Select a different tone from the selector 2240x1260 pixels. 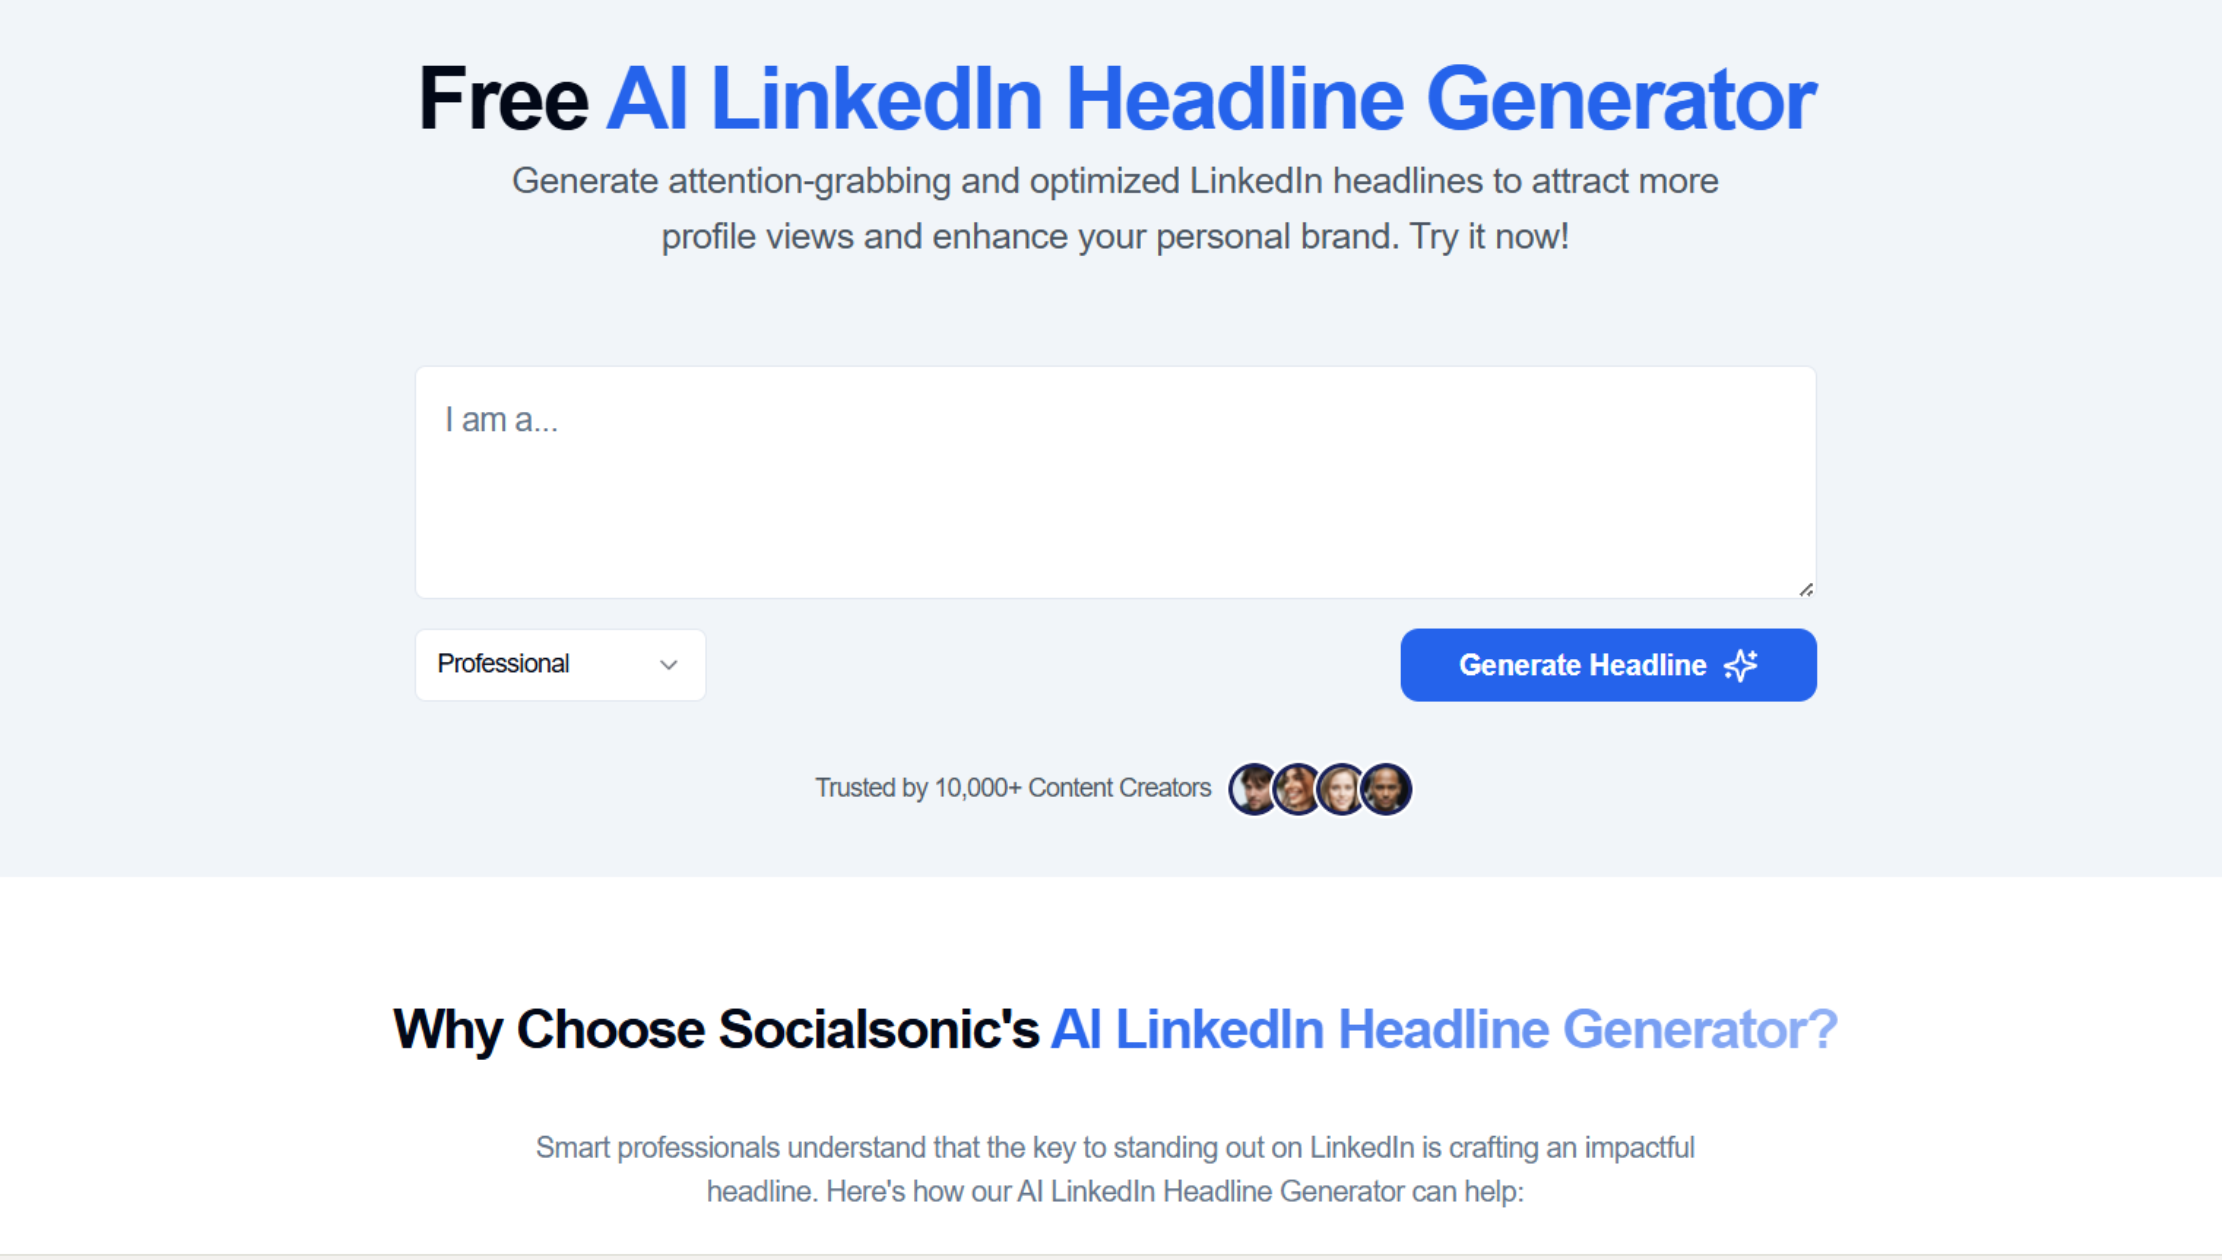coord(560,665)
